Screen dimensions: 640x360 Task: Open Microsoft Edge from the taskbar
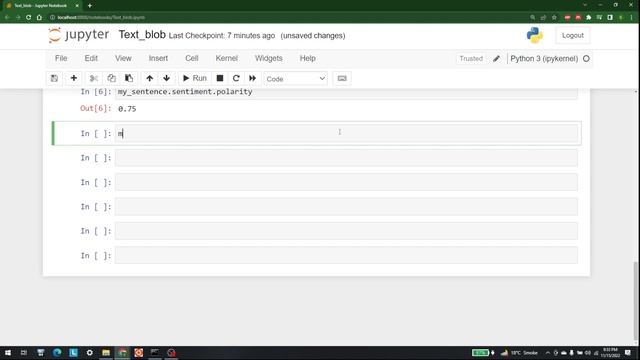(57, 353)
